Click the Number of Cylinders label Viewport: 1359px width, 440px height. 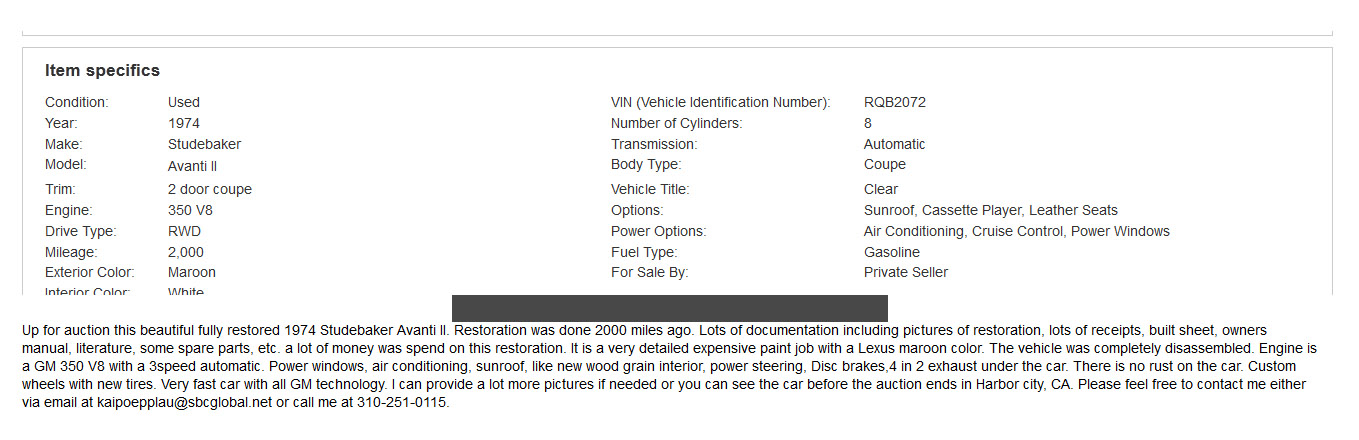(676, 123)
